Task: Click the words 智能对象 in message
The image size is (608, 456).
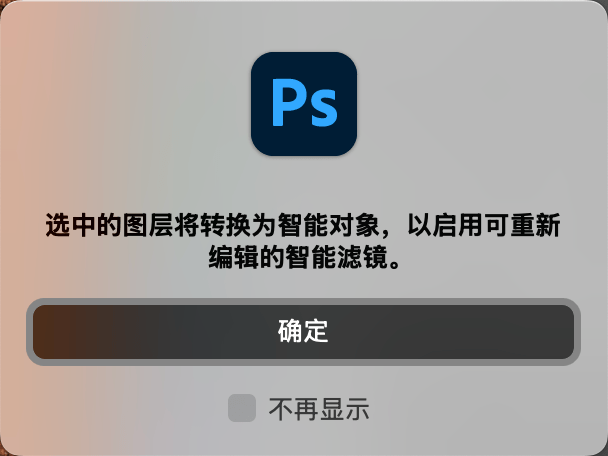Action: tap(329, 225)
